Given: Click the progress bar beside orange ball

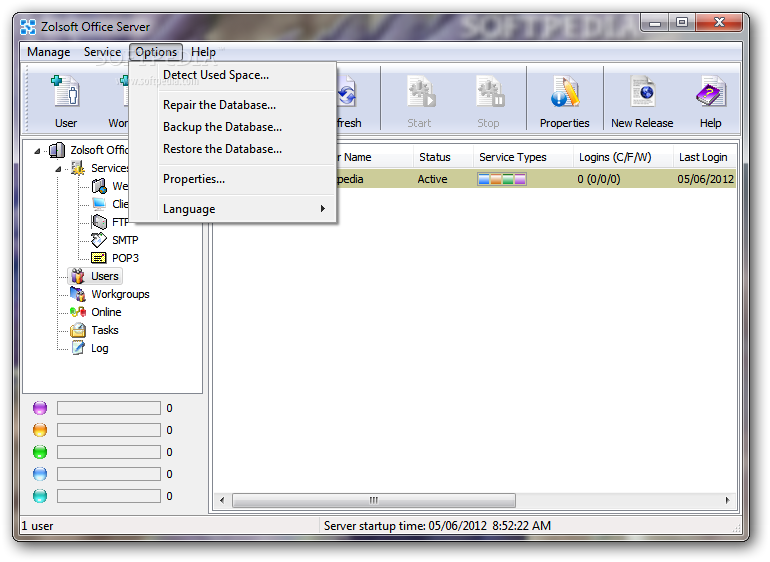Looking at the screenshot, I should click(x=109, y=430).
